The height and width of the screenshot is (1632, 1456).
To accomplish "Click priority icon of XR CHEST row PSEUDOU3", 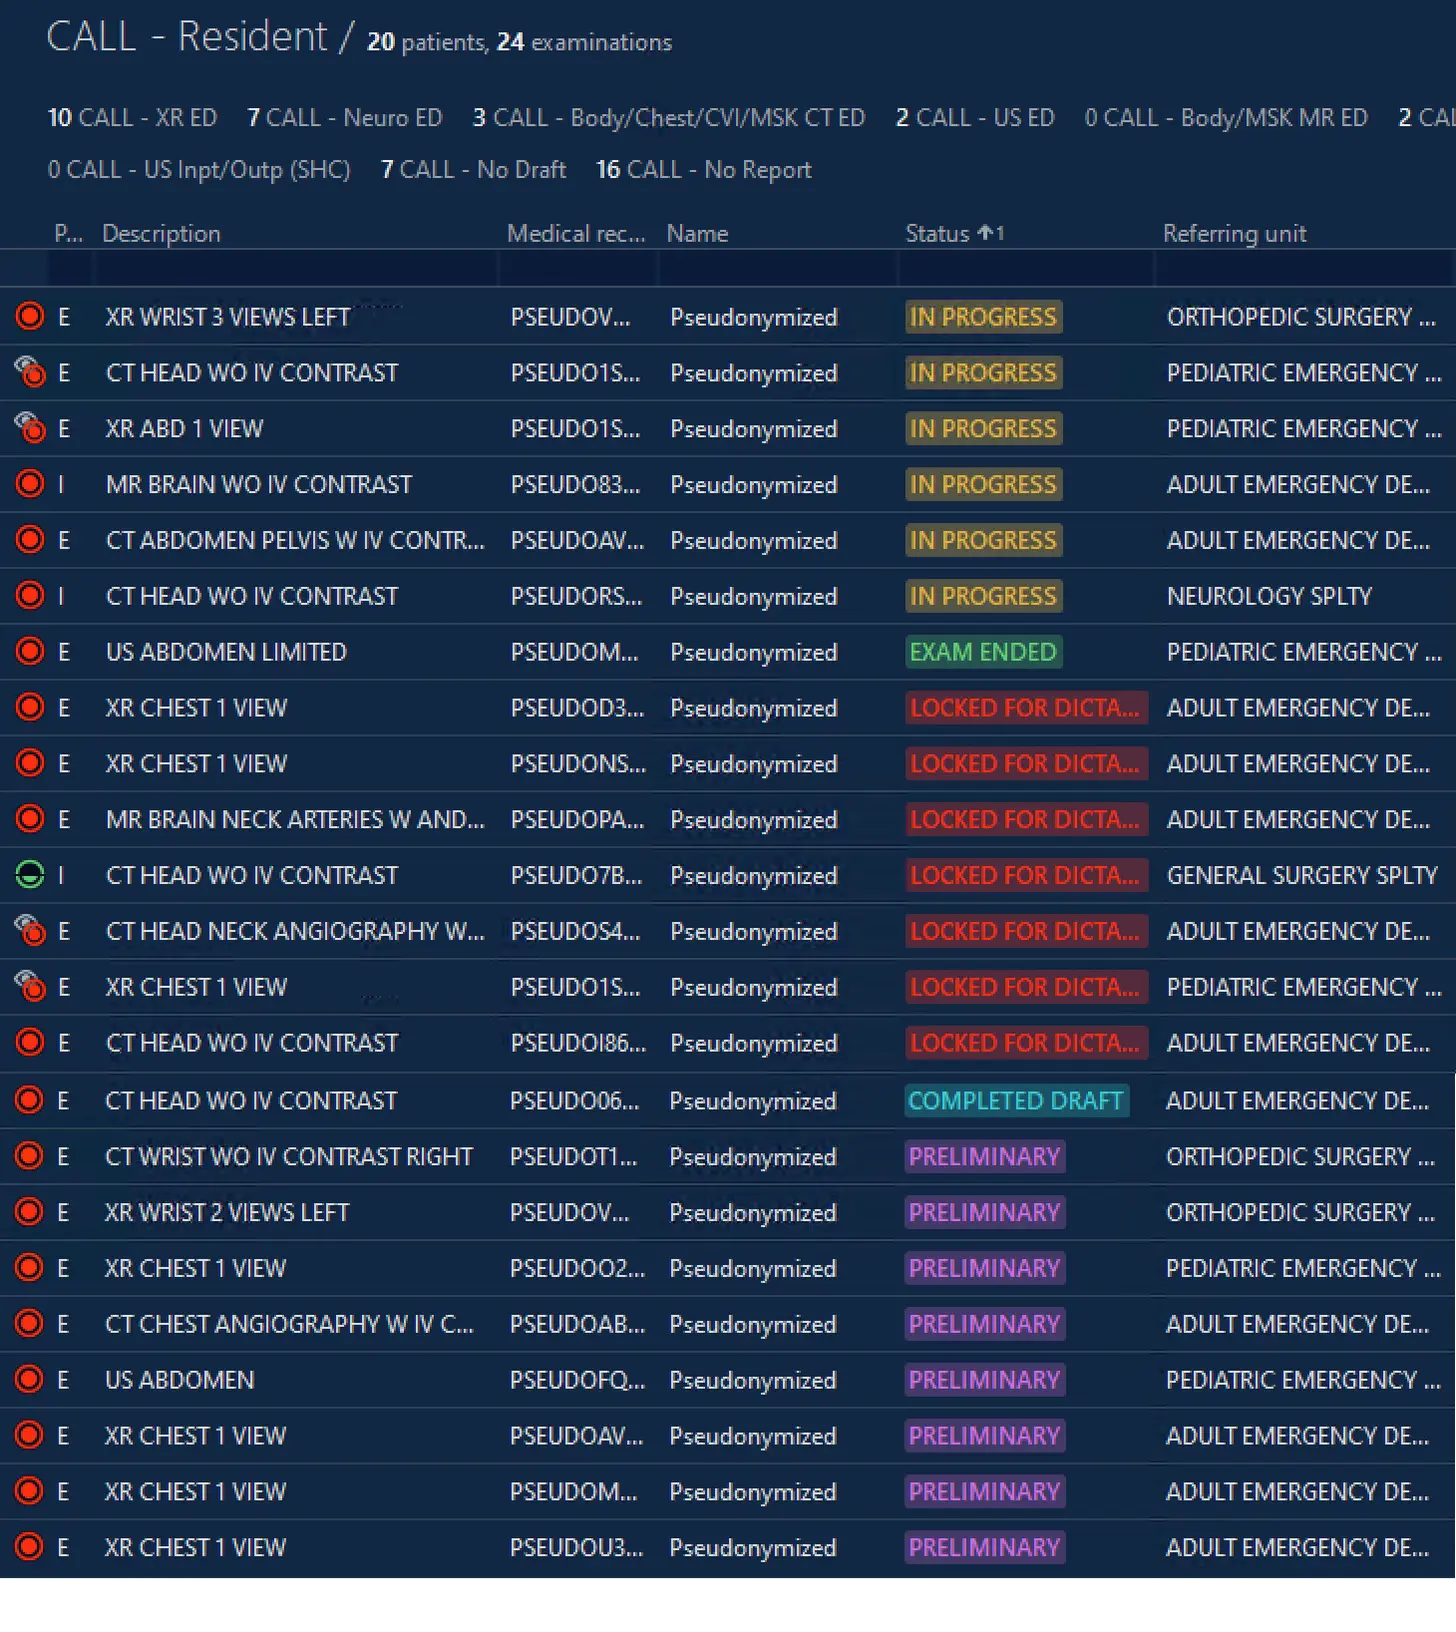I will [30, 1548].
